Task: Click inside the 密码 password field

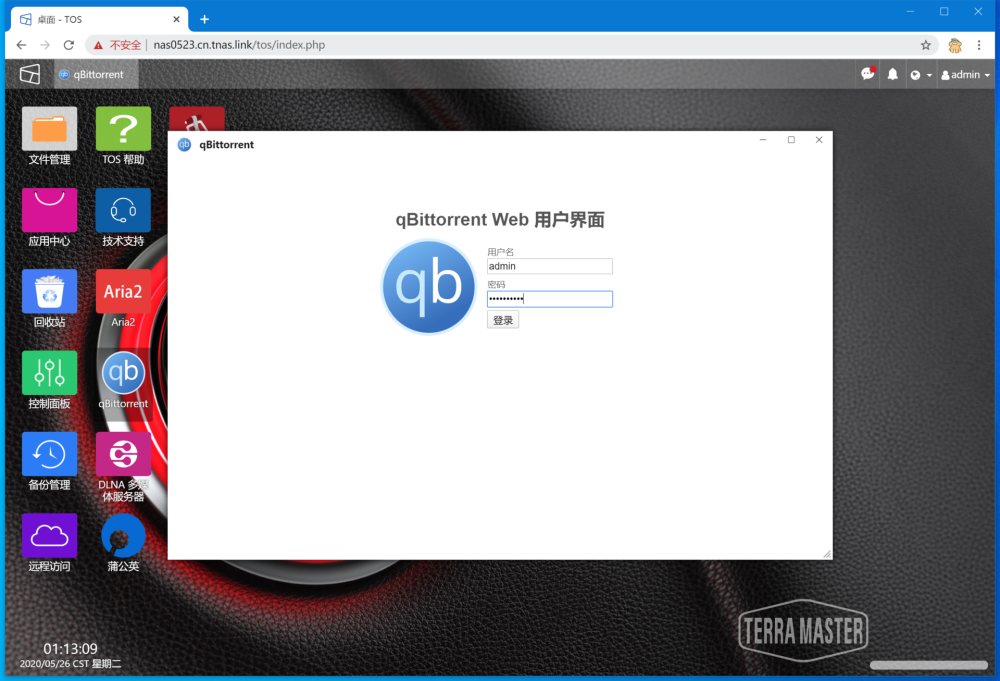Action: click(x=549, y=299)
